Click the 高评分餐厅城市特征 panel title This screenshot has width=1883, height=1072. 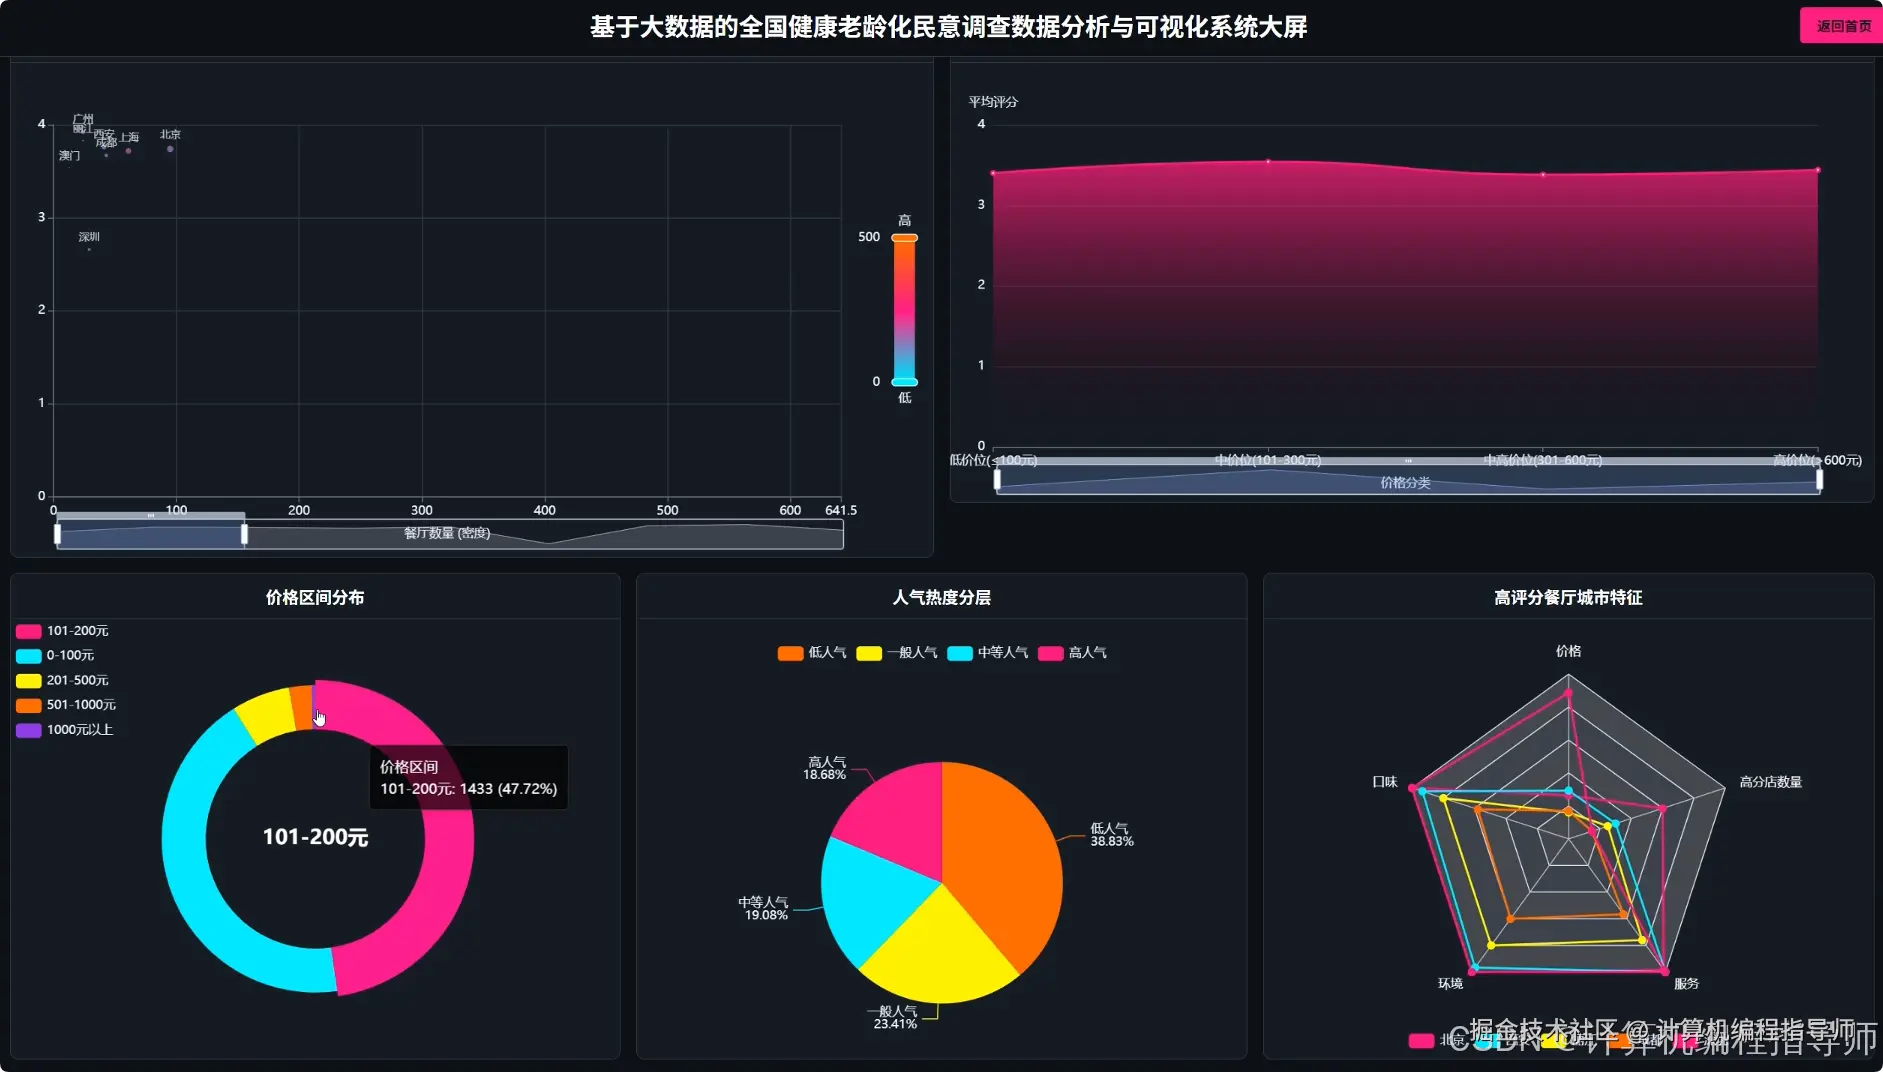(x=1568, y=597)
